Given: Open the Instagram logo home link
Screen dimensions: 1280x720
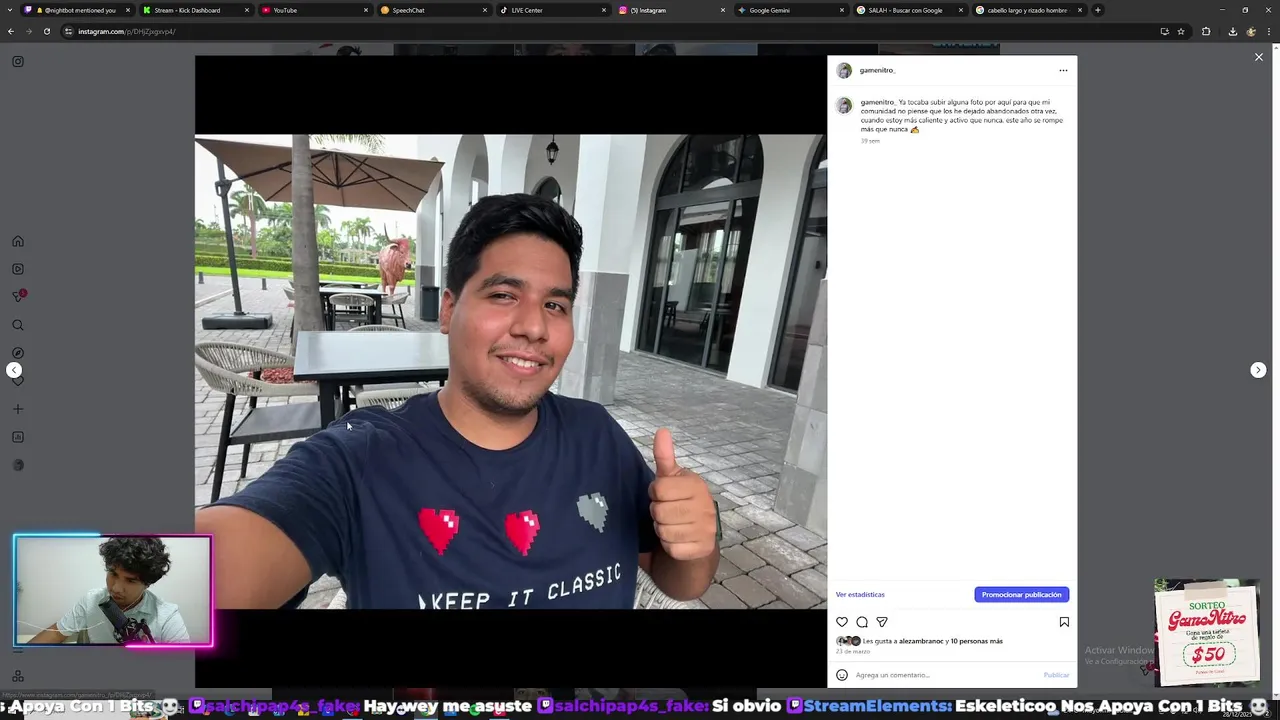Looking at the screenshot, I should coord(18,62).
